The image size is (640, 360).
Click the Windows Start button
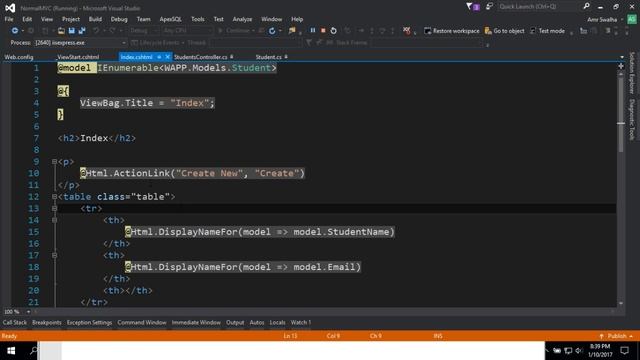(11, 351)
